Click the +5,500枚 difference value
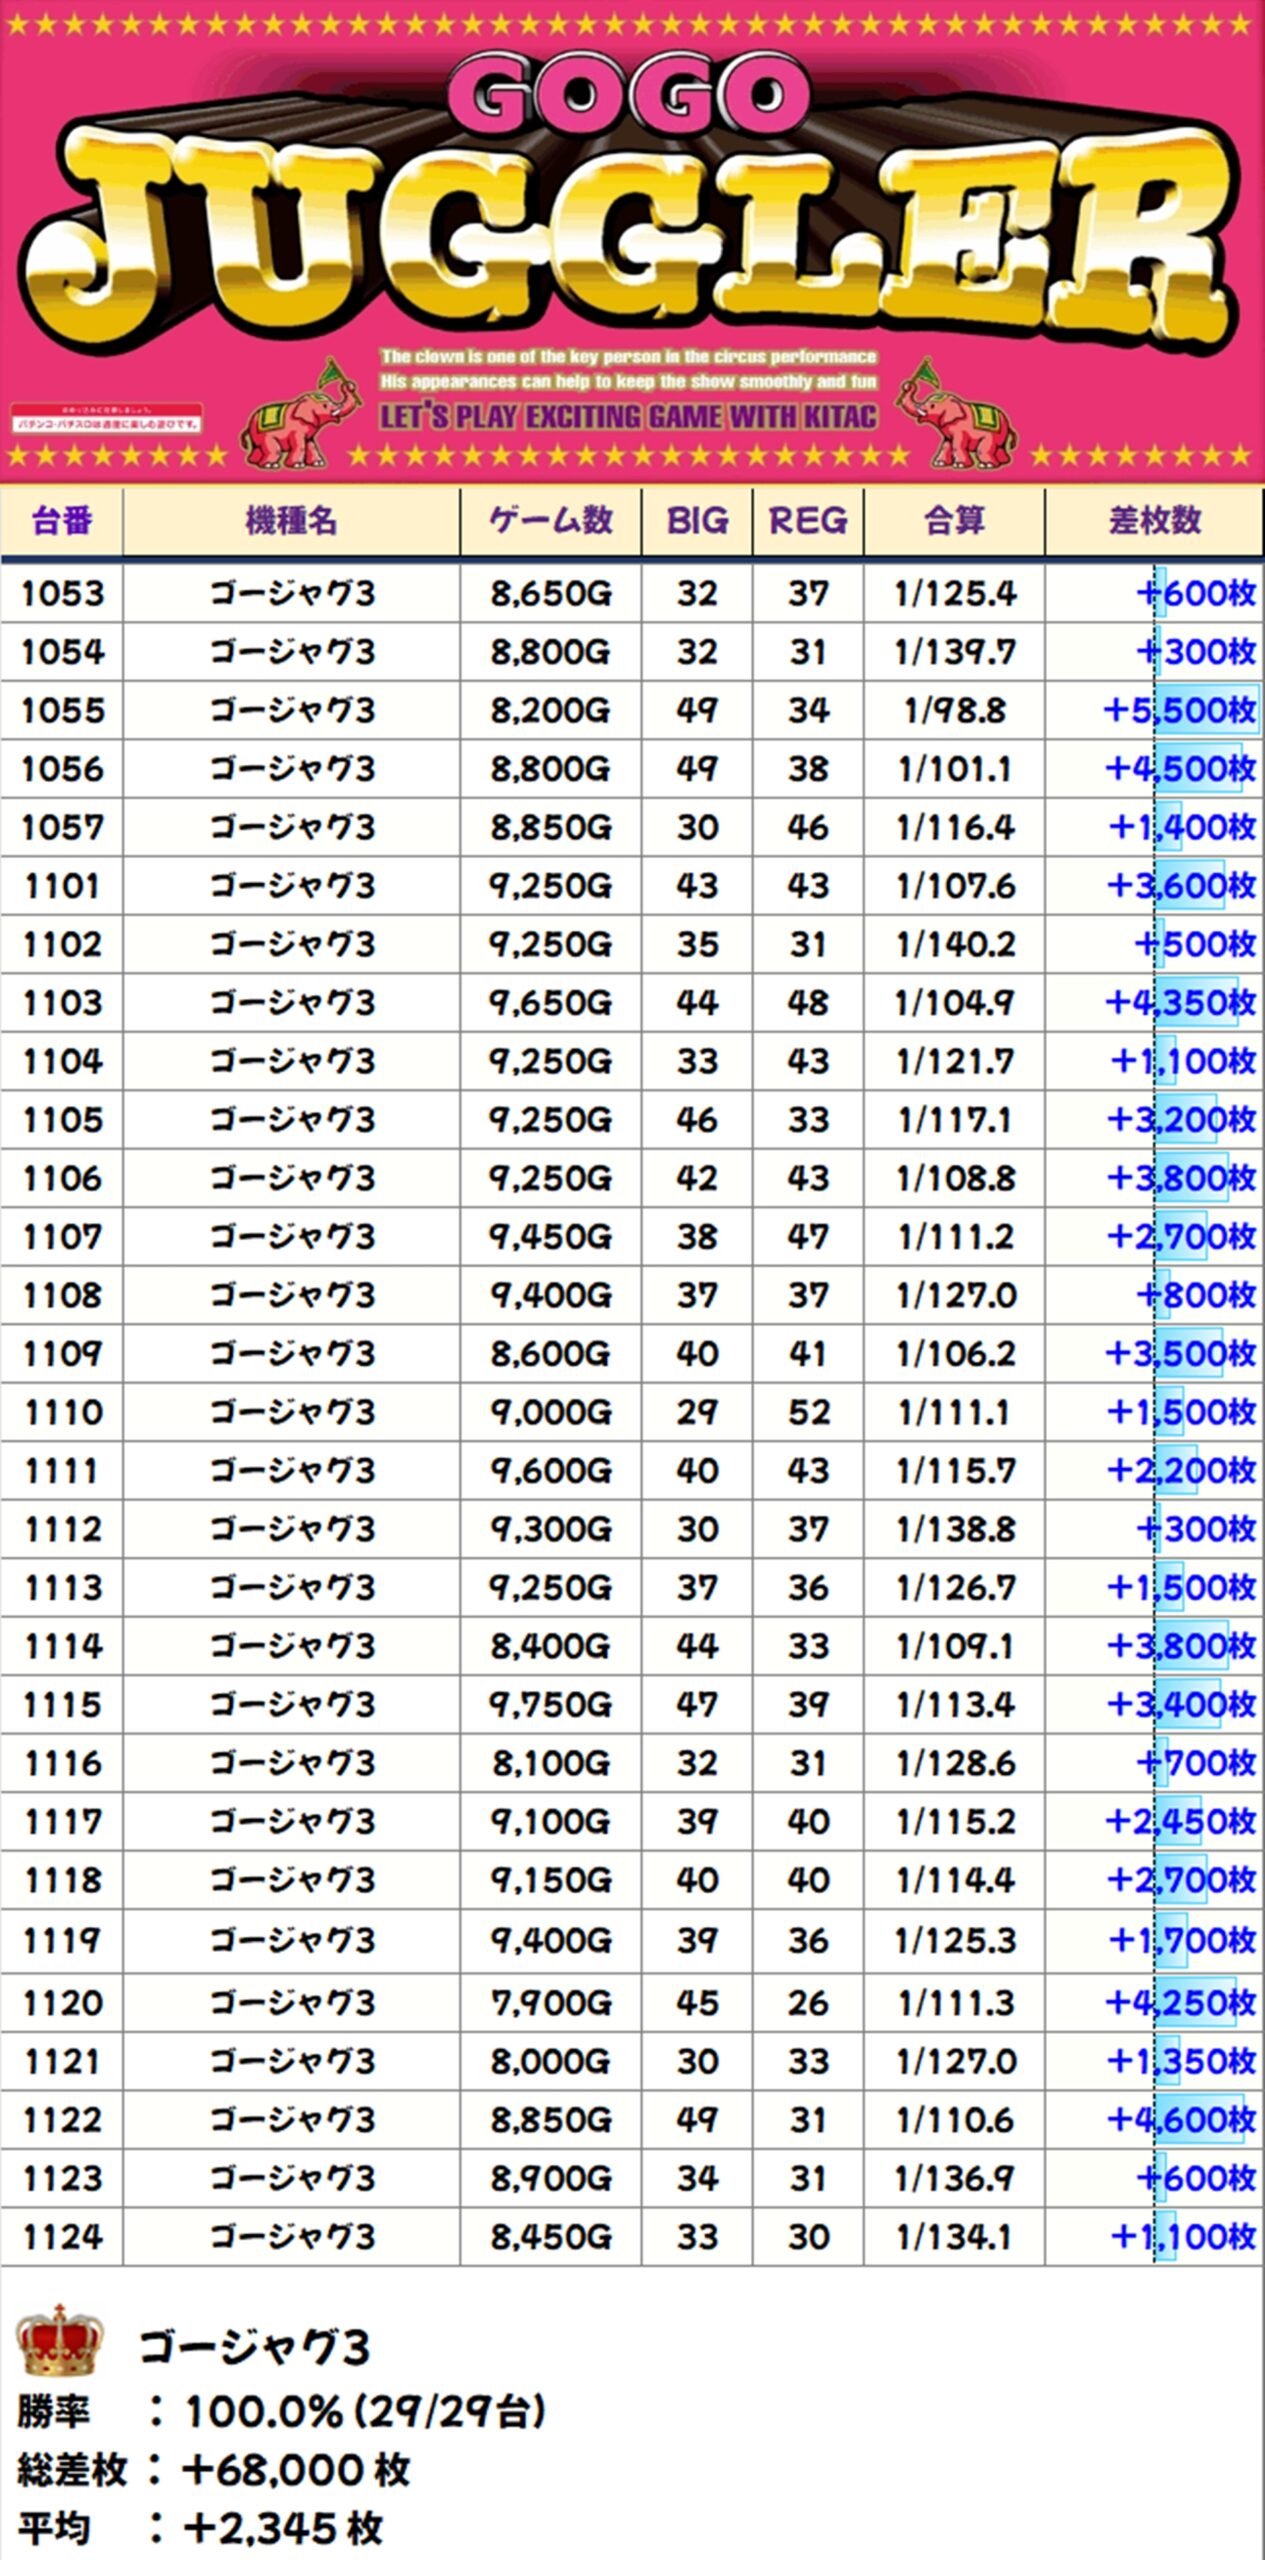The width and height of the screenshot is (1265, 2560). [1179, 711]
